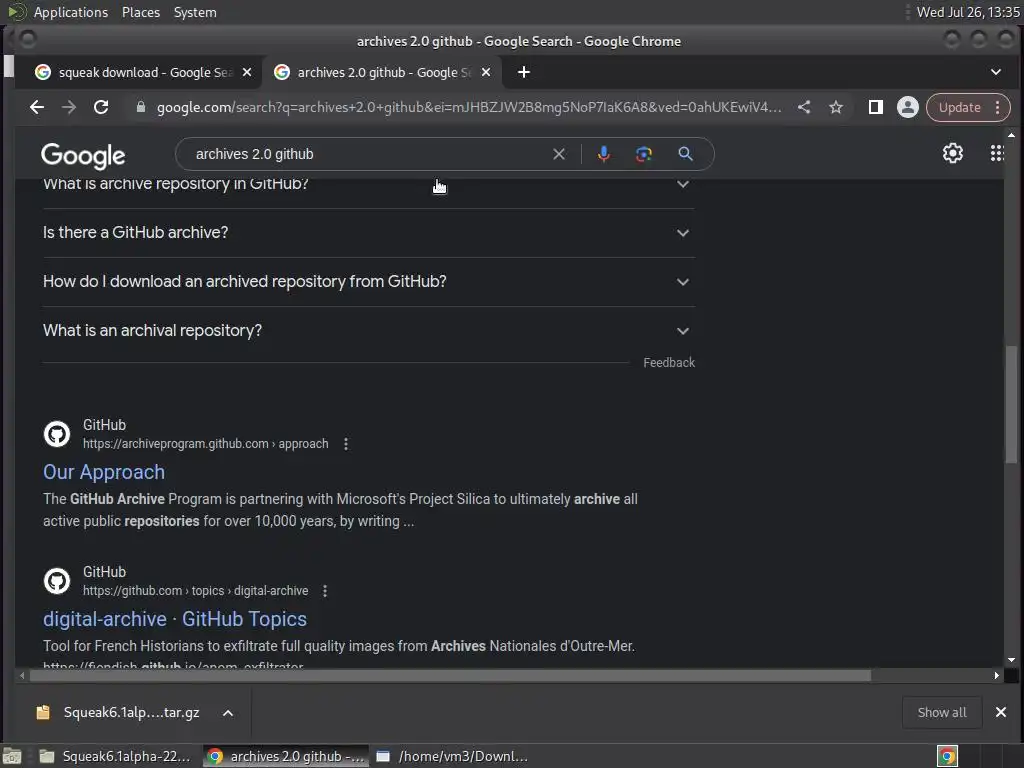Image resolution: width=1024 pixels, height=768 pixels.
Task: Share this page
Action: pos(804,107)
